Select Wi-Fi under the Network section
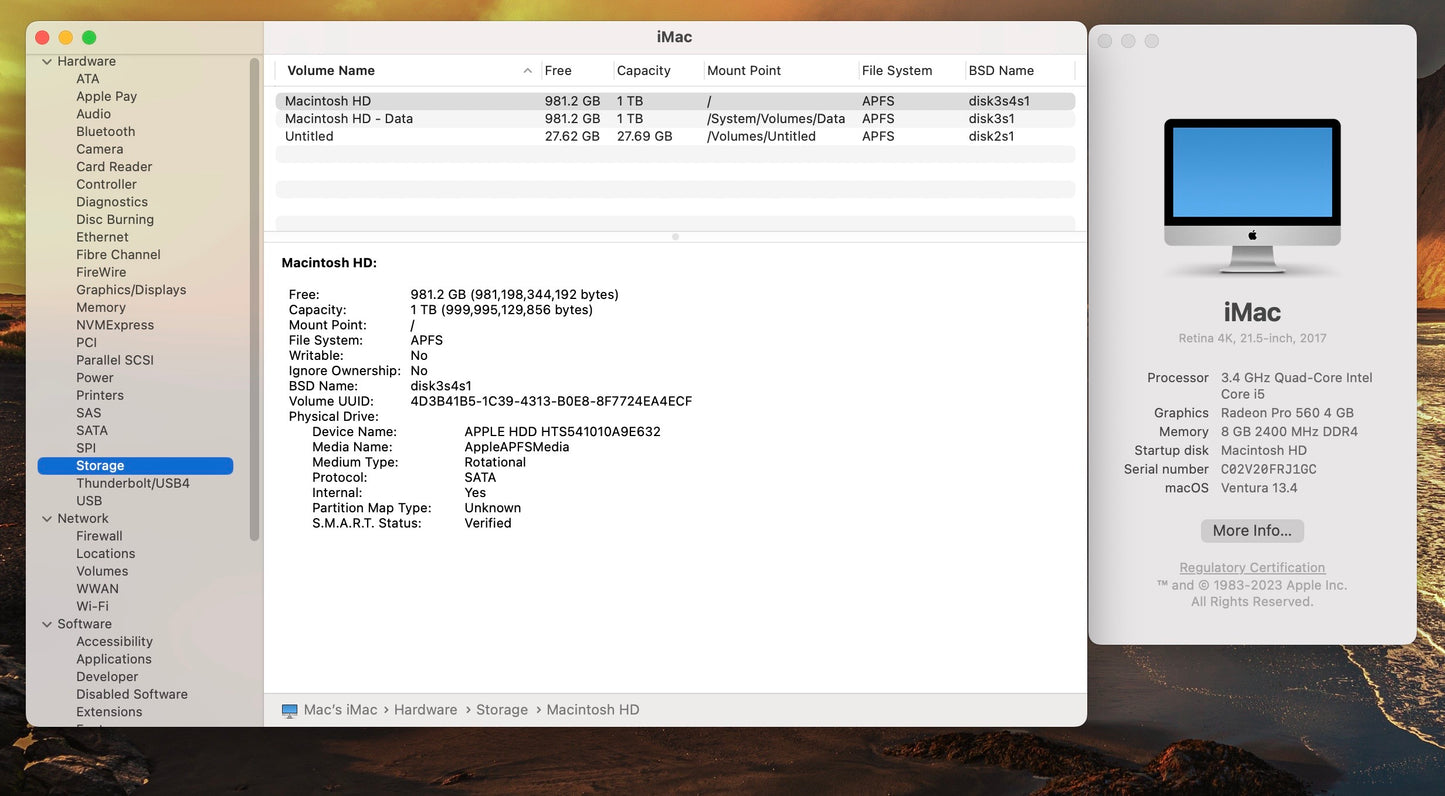The height and width of the screenshot is (796, 1445). pyautogui.click(x=91, y=605)
